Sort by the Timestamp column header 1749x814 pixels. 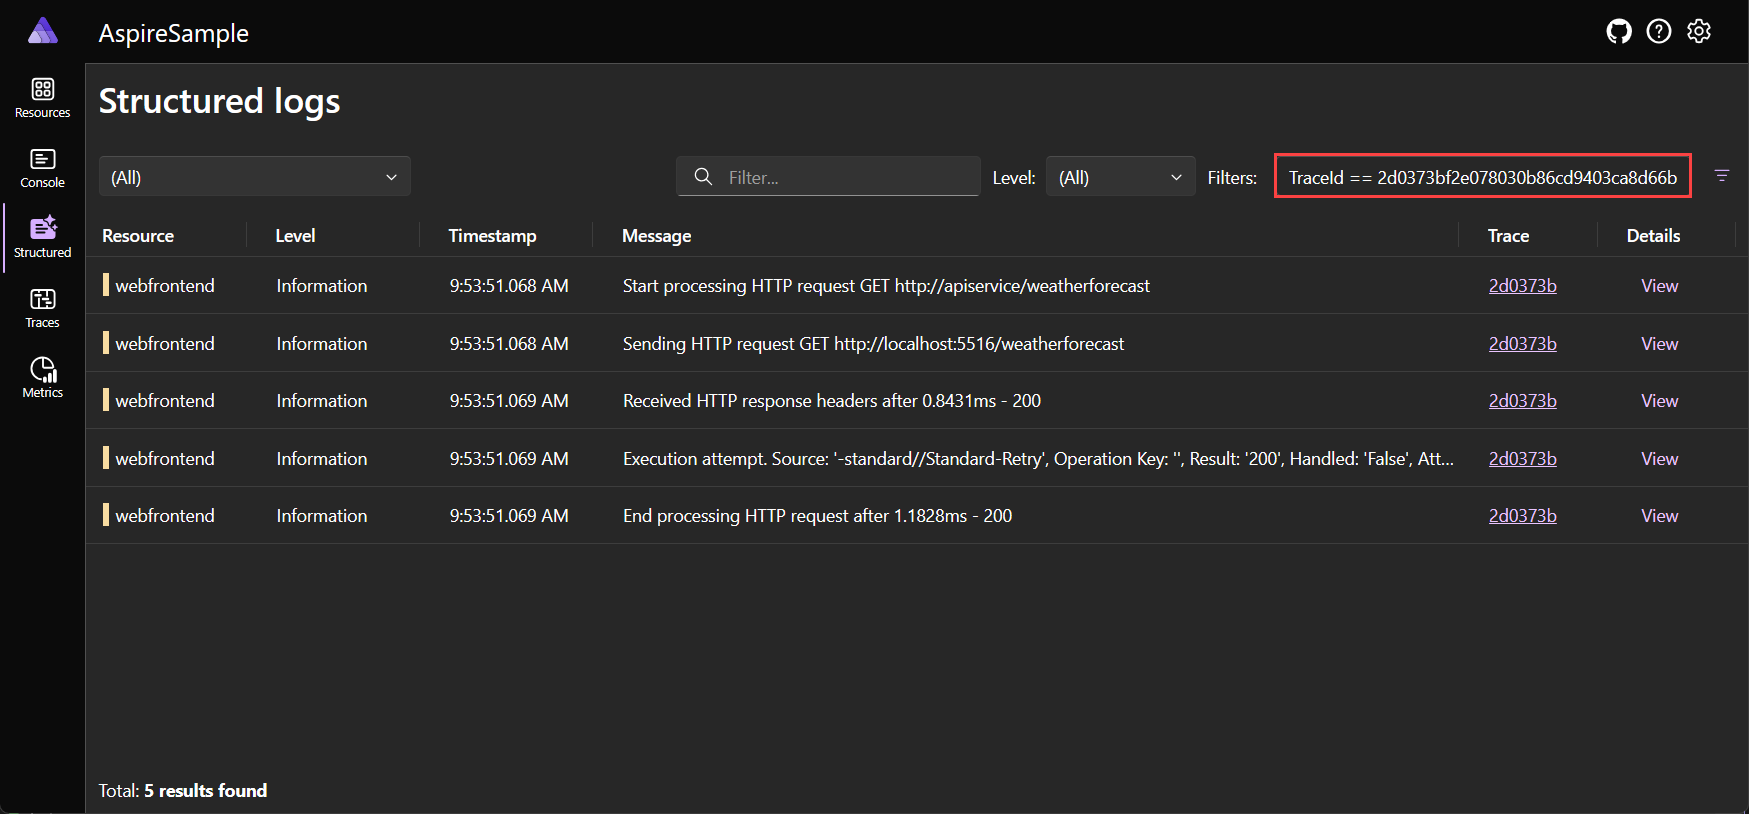tap(492, 236)
